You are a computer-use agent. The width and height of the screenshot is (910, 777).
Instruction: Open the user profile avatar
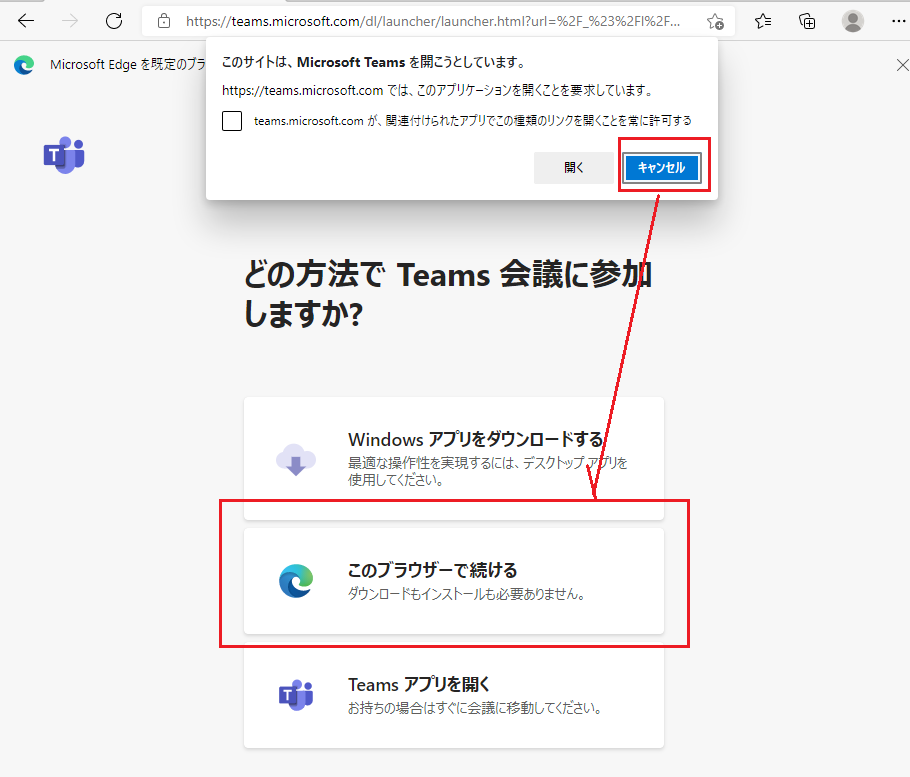[x=853, y=21]
